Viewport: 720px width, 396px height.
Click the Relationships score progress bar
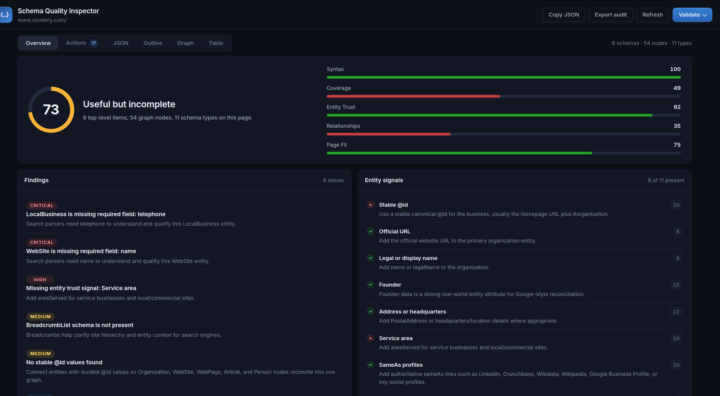[x=503, y=134]
